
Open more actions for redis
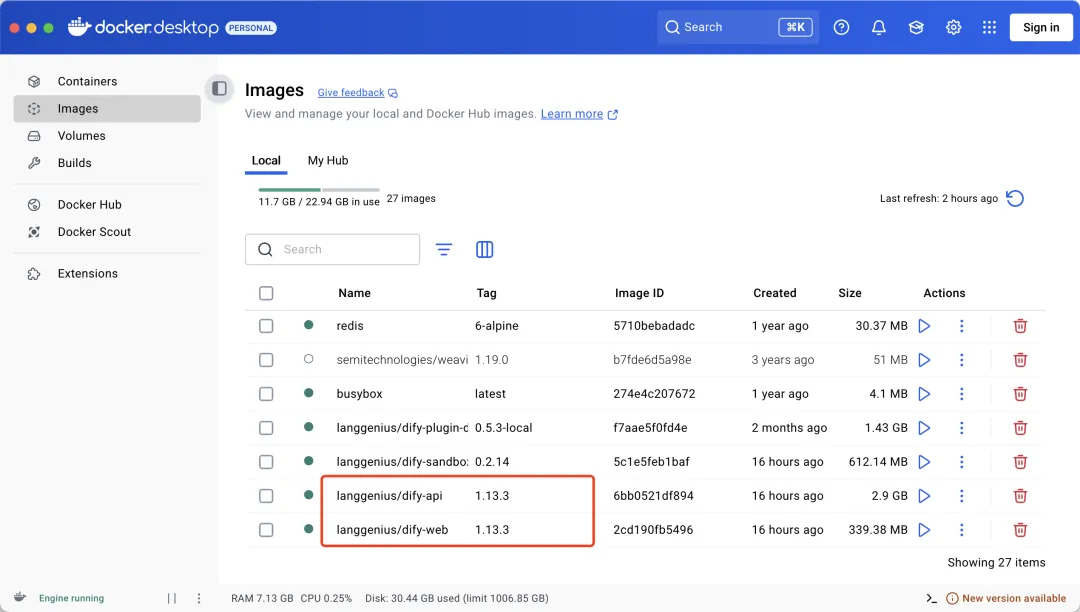pos(962,326)
